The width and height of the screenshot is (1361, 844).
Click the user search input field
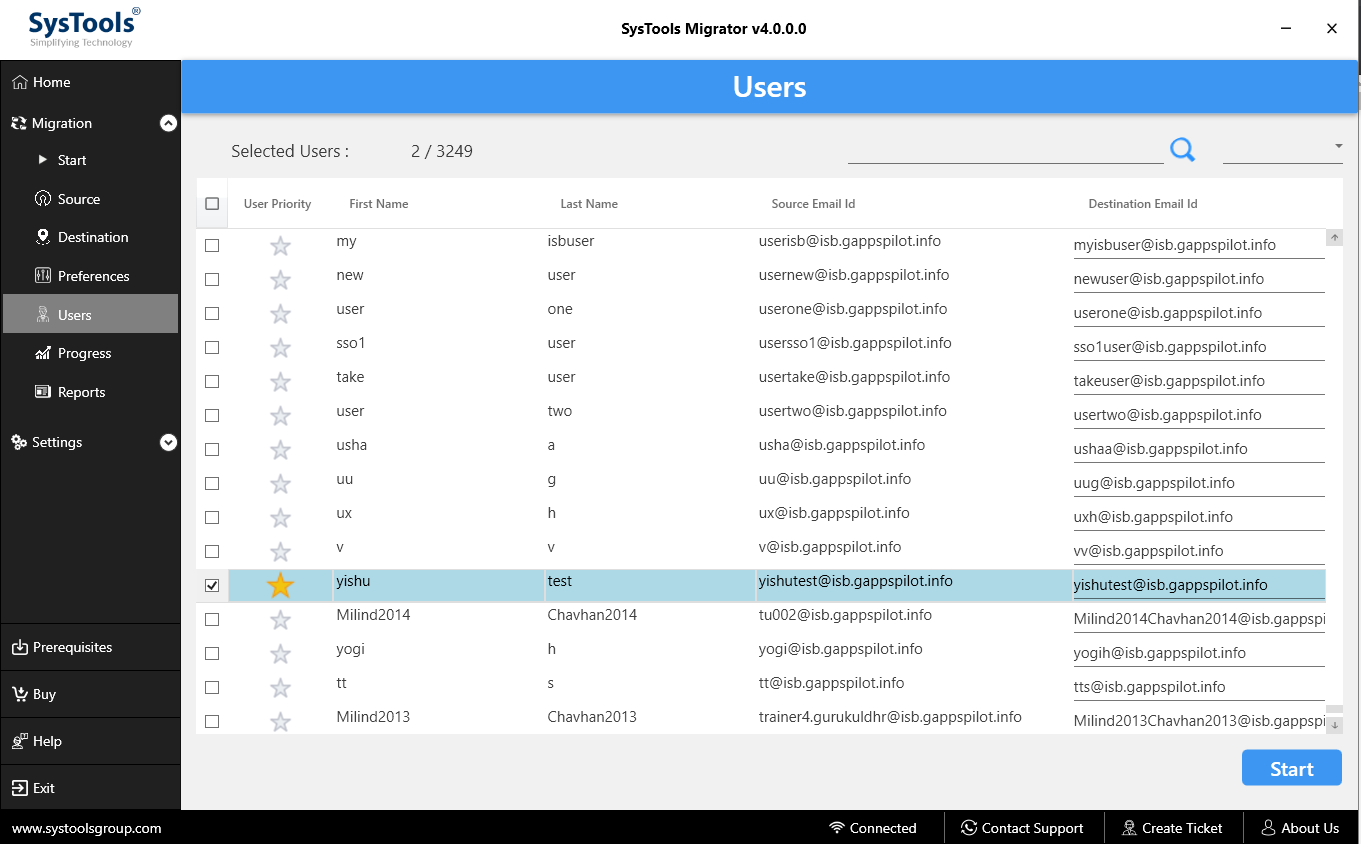(1005, 150)
